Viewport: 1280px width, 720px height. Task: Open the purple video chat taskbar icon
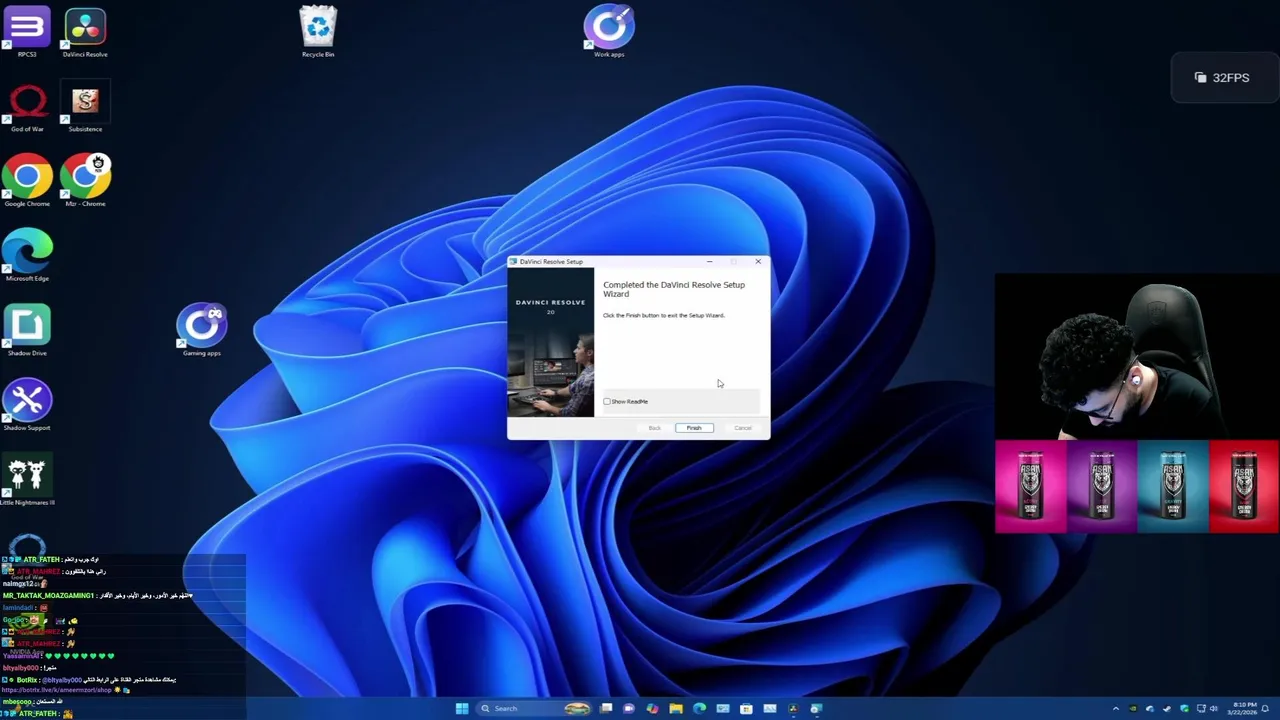click(x=629, y=709)
